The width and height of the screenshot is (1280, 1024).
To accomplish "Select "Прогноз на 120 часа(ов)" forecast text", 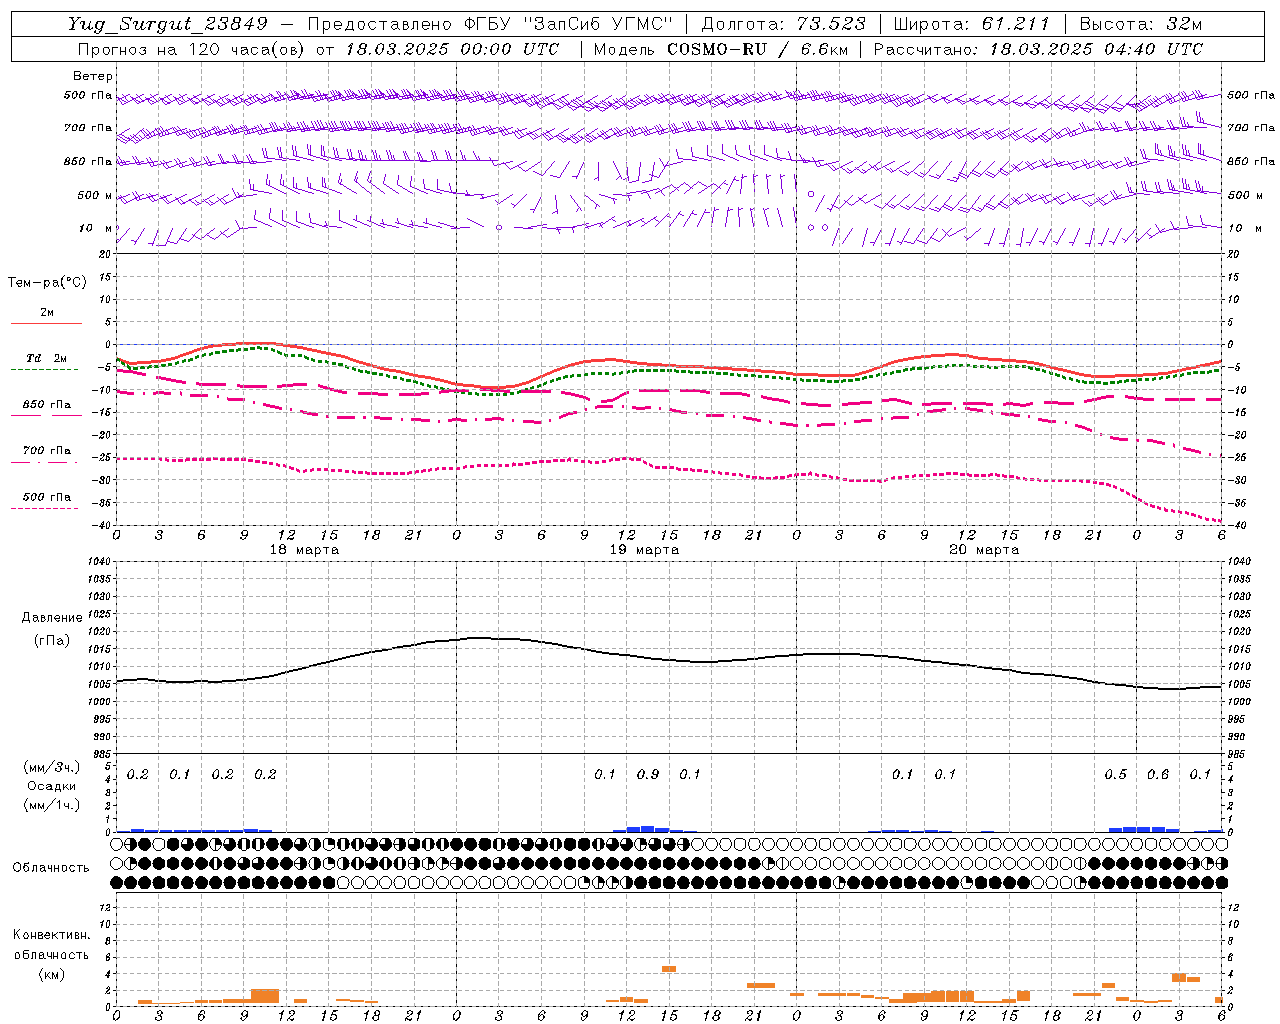I will point(192,49).
